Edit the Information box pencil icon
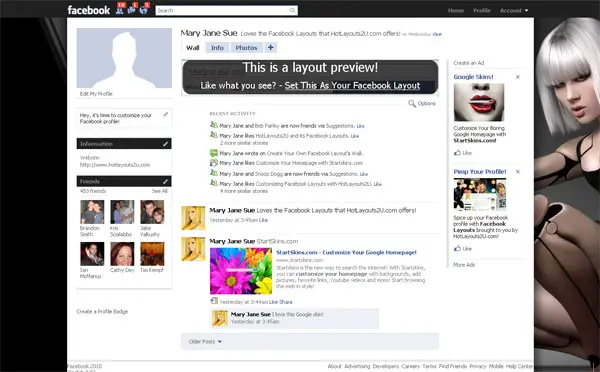This screenshot has width=600, height=372. click(x=165, y=144)
